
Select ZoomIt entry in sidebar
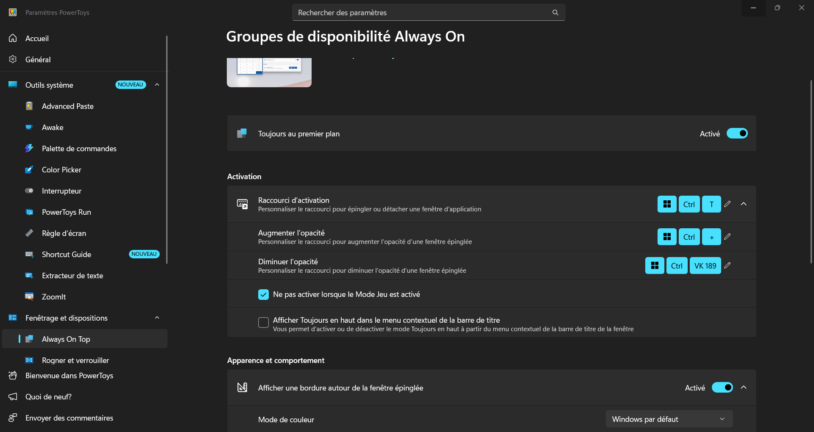[x=85, y=296]
